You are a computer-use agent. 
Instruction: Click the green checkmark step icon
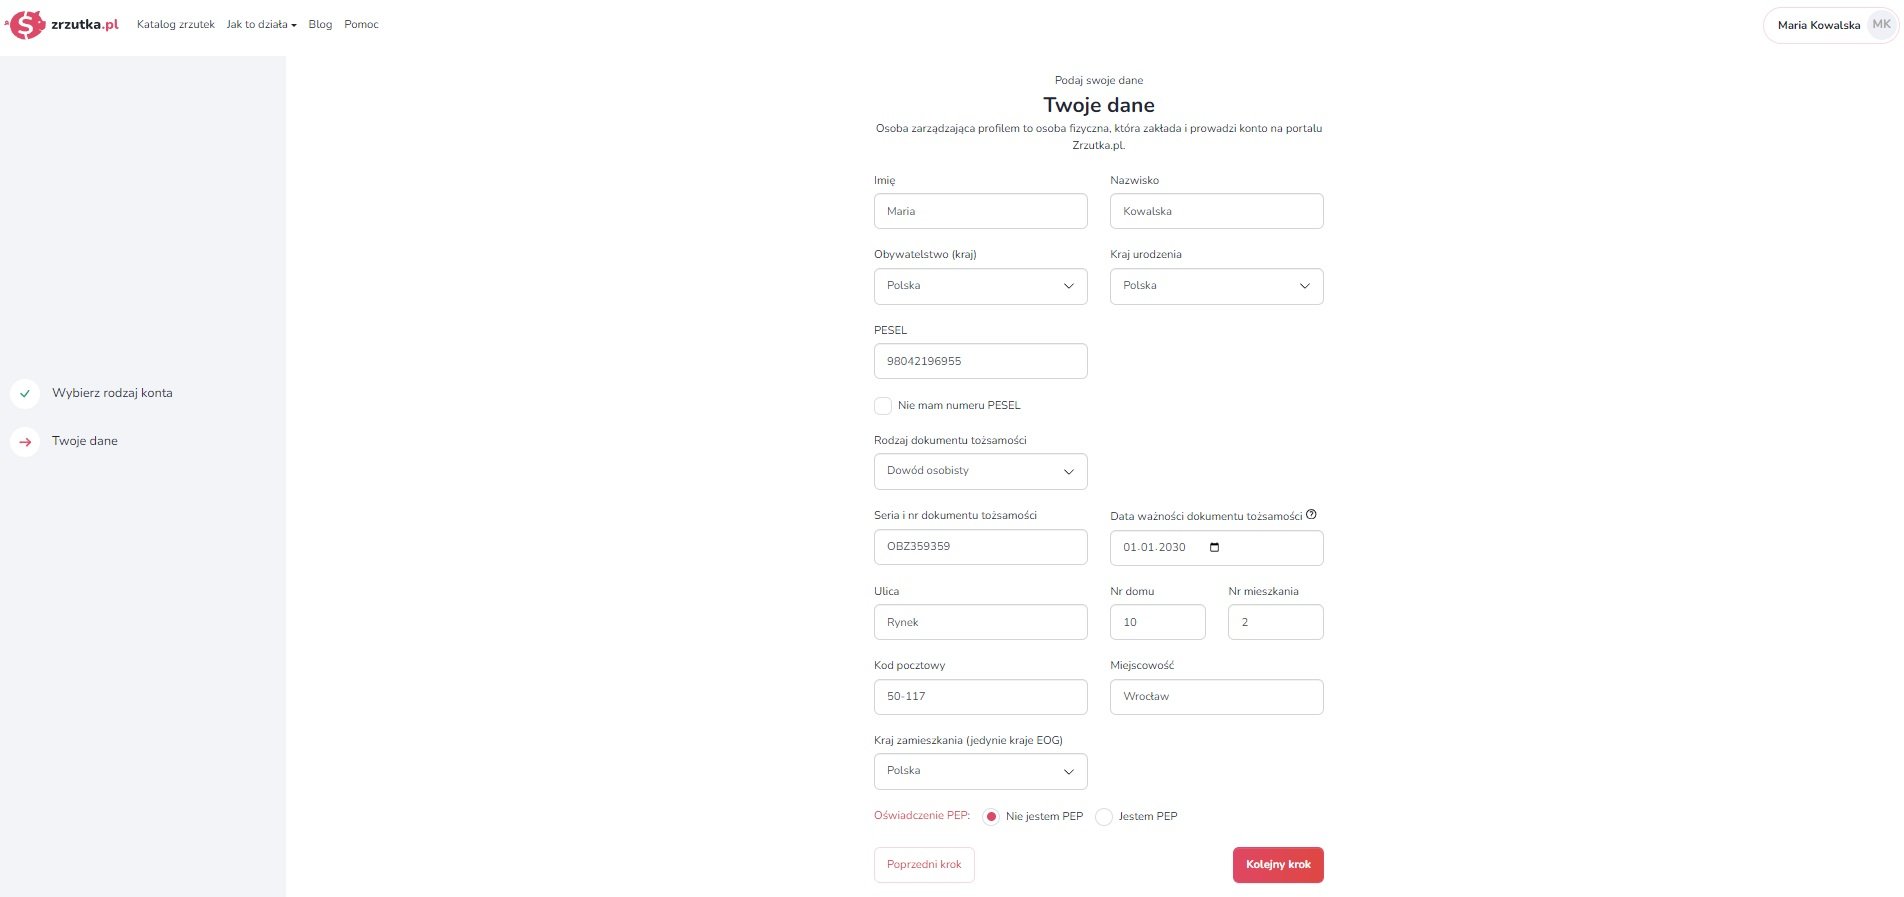[x=25, y=393]
